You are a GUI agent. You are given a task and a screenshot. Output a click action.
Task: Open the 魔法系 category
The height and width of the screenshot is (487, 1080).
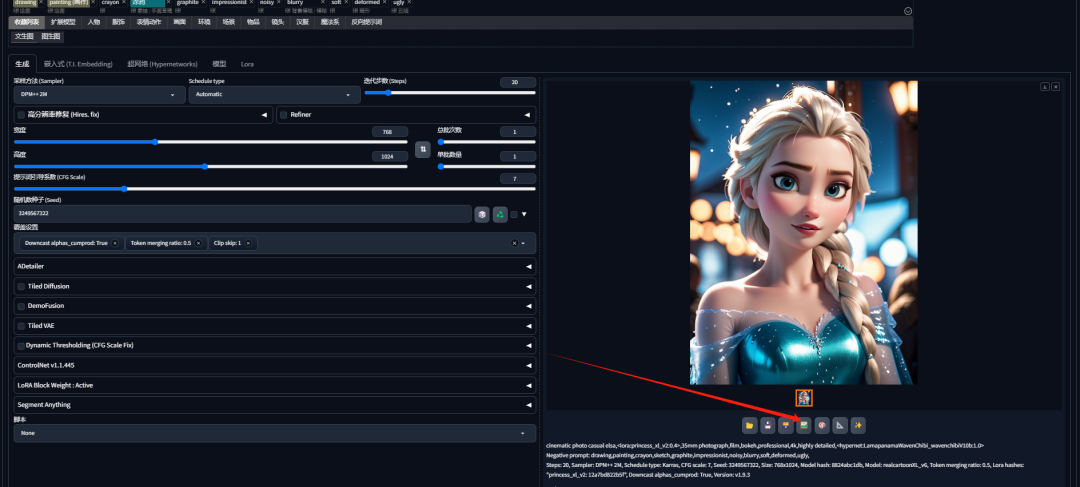pos(330,22)
